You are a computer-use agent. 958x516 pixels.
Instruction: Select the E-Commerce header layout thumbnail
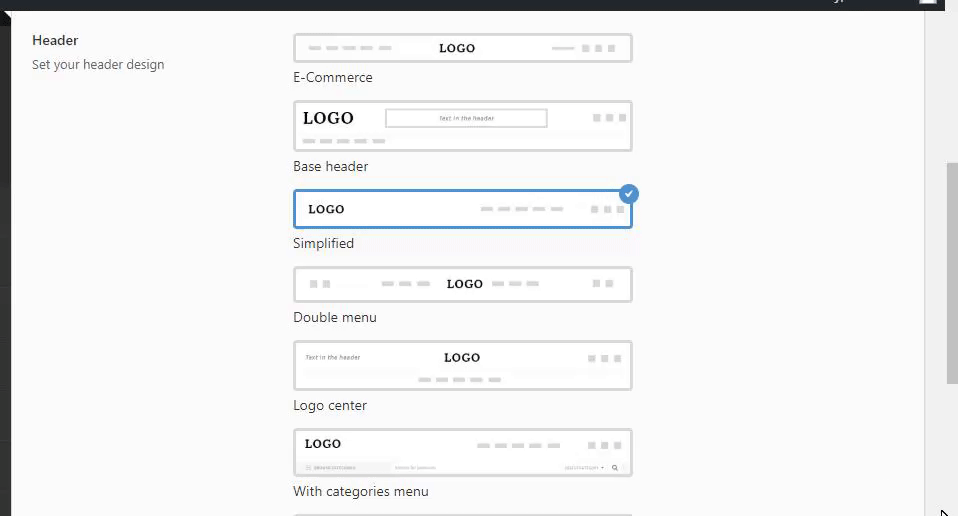click(x=462, y=48)
